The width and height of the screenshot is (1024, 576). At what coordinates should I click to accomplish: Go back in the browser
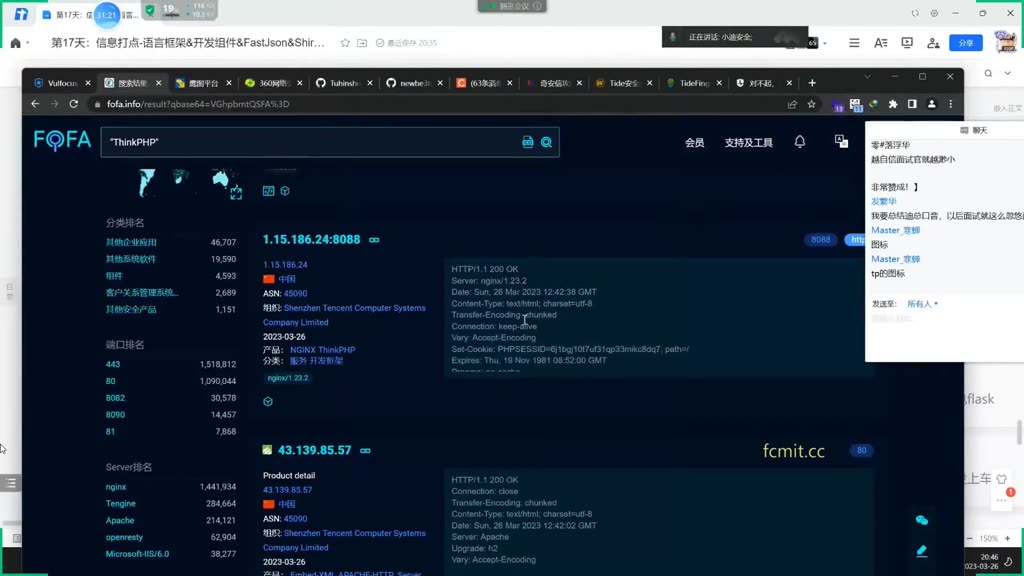(x=35, y=104)
